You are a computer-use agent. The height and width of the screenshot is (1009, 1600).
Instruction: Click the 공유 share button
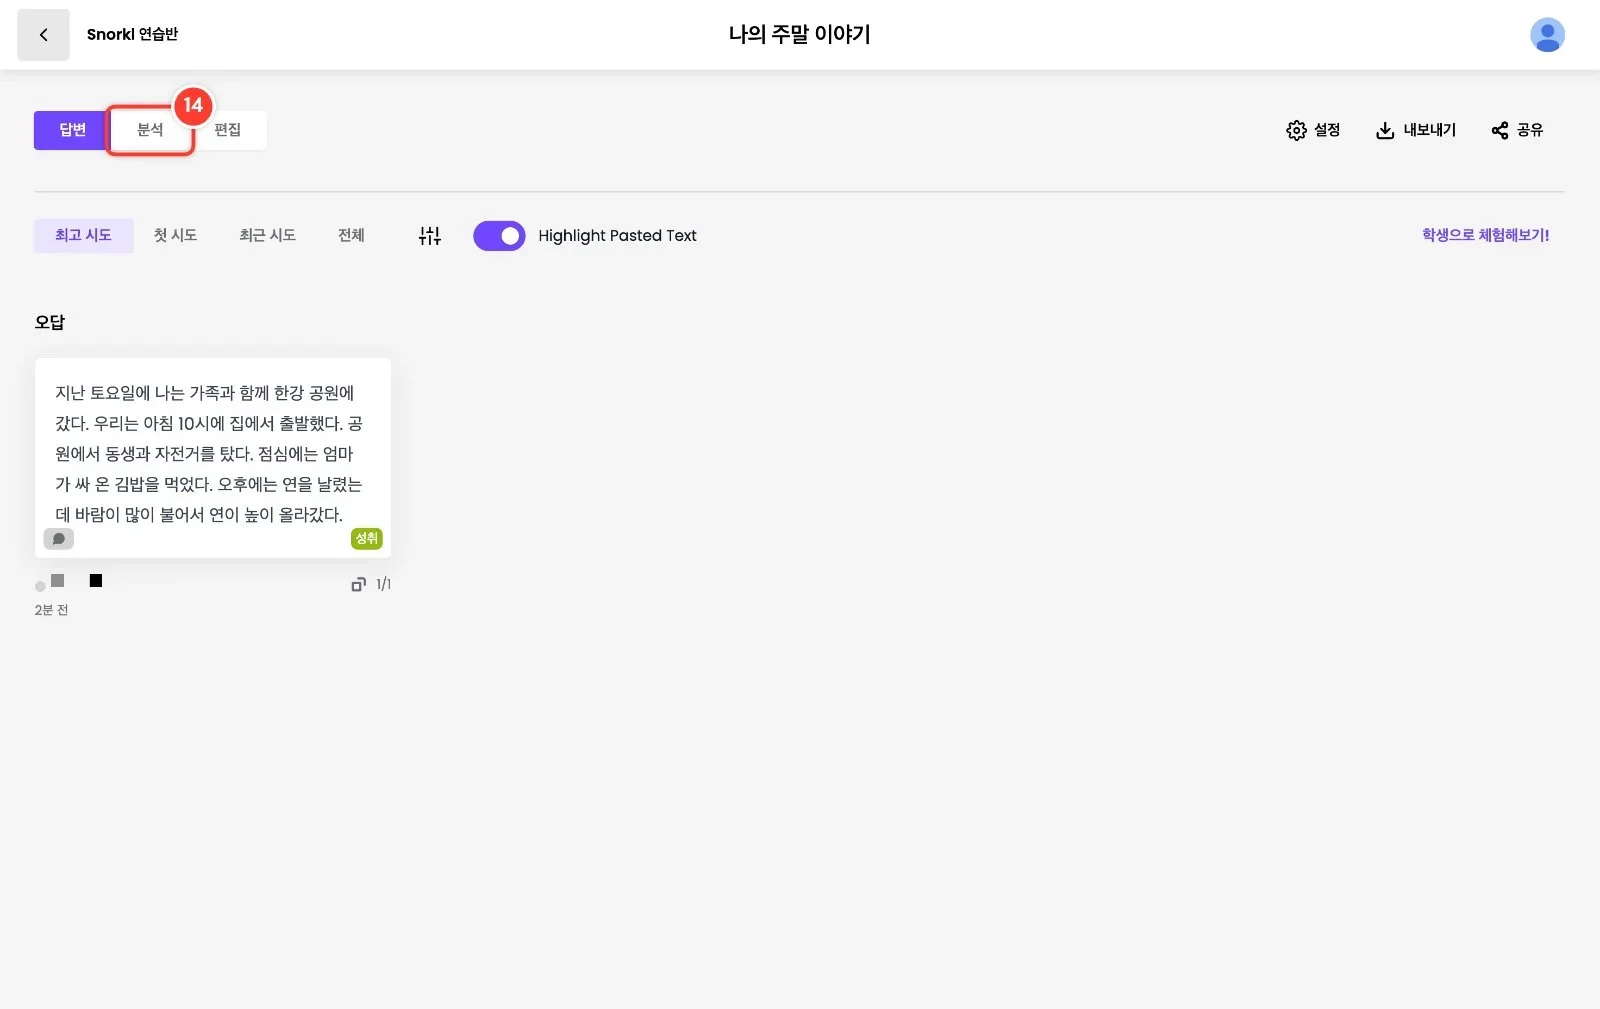coord(1517,130)
